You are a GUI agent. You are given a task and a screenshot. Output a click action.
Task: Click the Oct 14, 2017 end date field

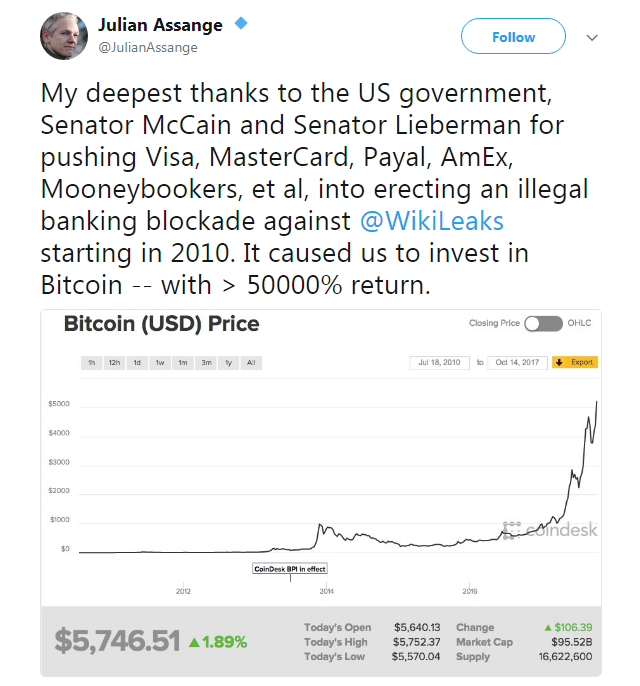[x=518, y=362]
